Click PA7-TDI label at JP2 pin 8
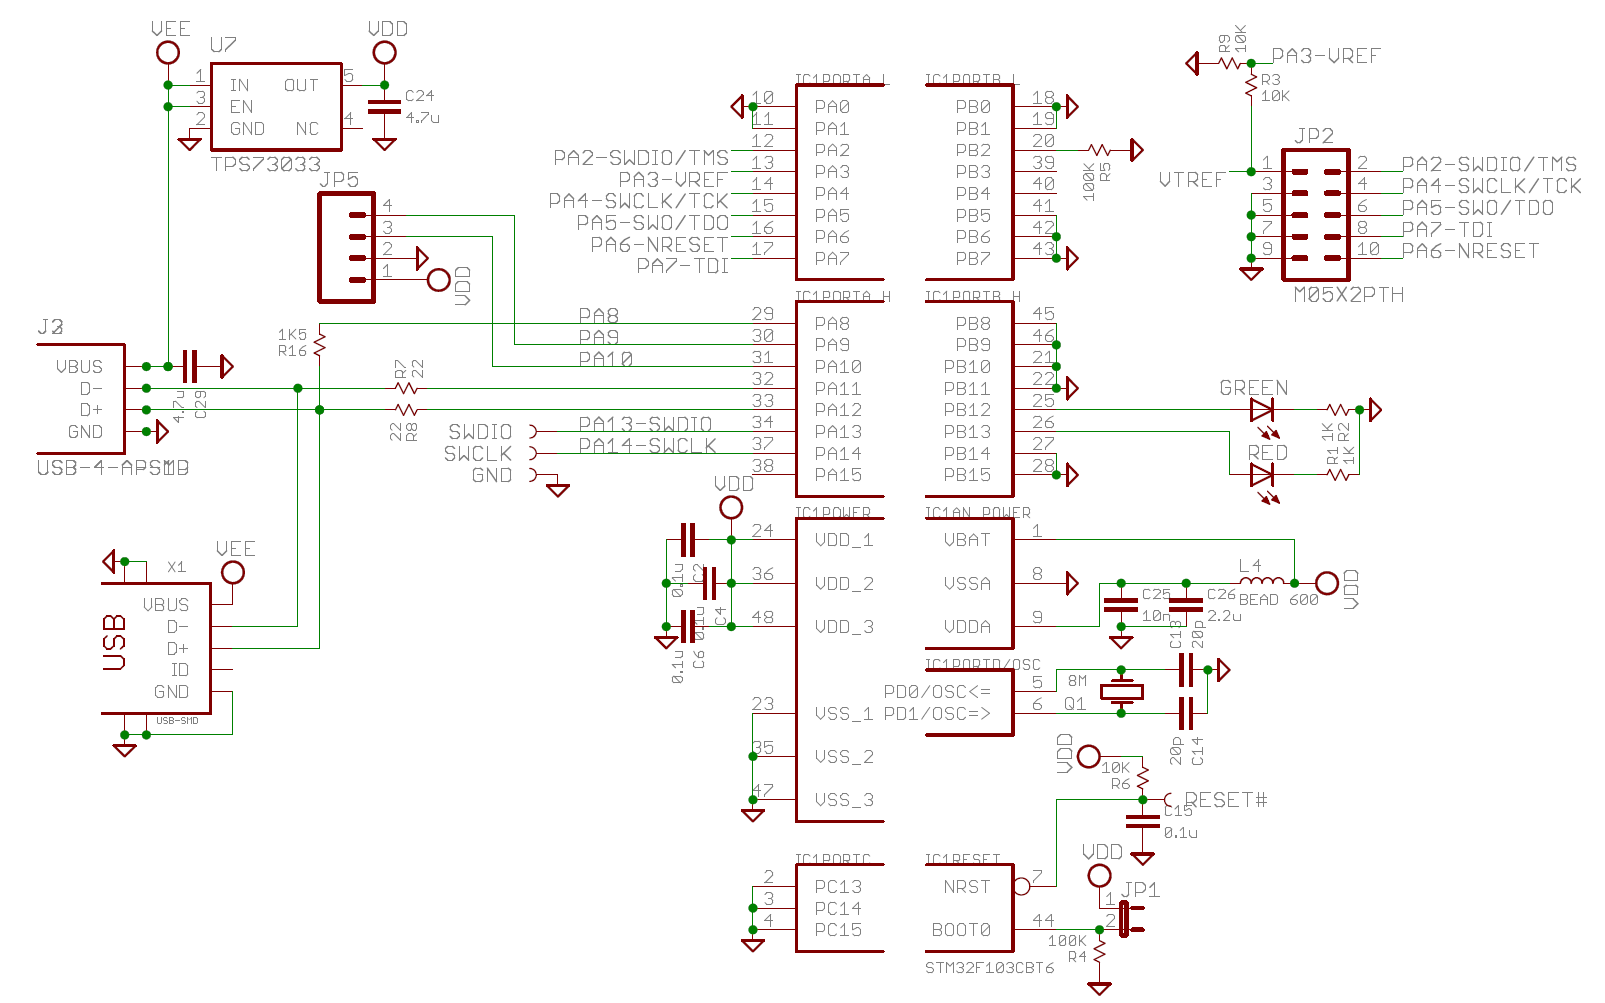1605x1003 pixels. pyautogui.click(x=1447, y=229)
